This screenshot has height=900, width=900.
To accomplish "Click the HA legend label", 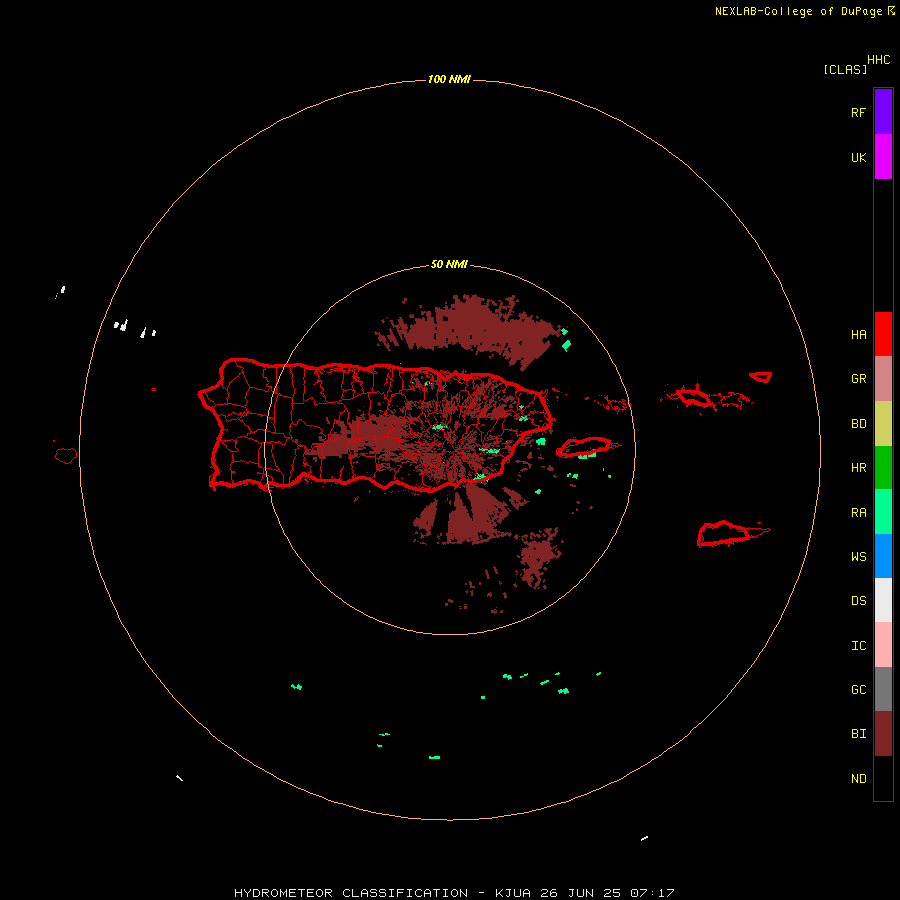I will point(858,335).
